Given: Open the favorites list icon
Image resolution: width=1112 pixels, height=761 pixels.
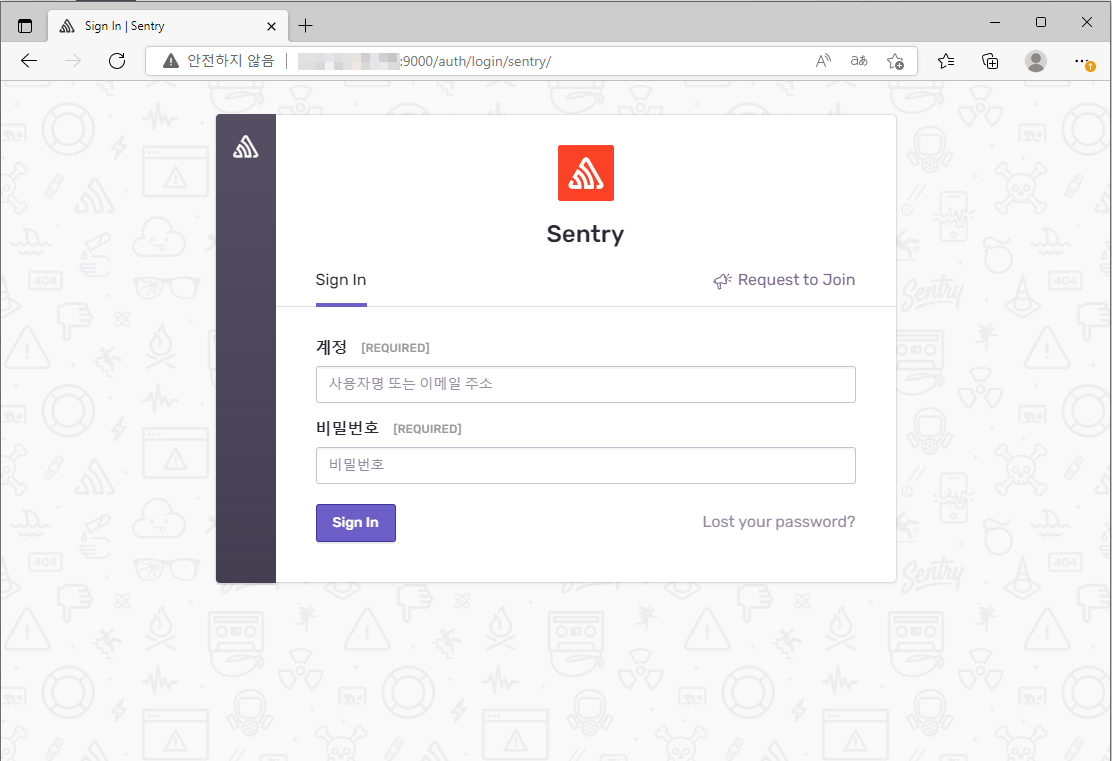Looking at the screenshot, I should (946, 61).
